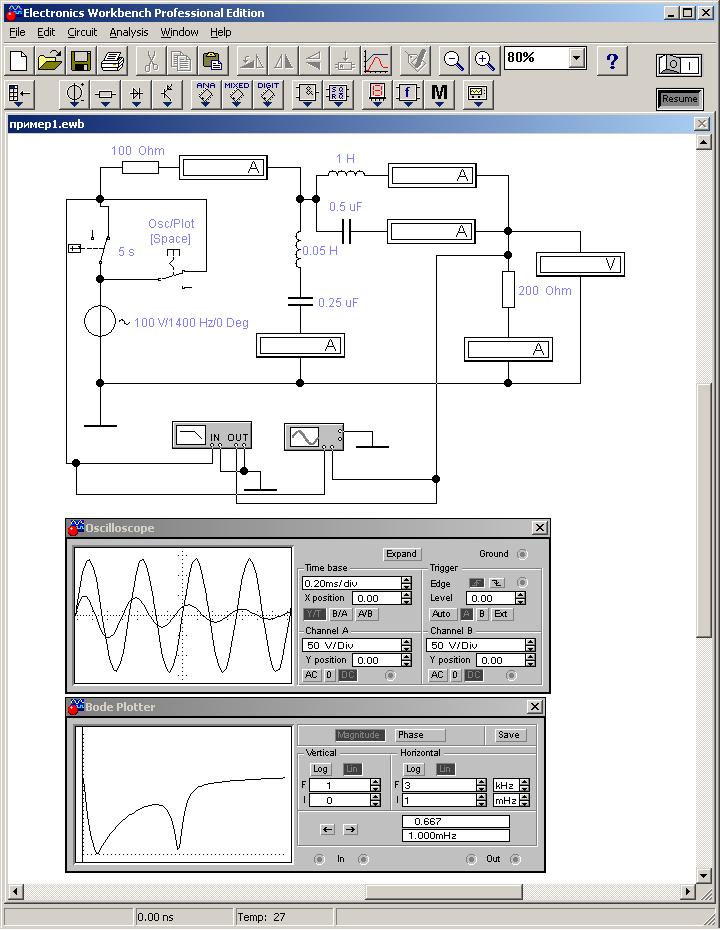720x930 pixels.
Task: Open the File menu
Action: tap(17, 32)
